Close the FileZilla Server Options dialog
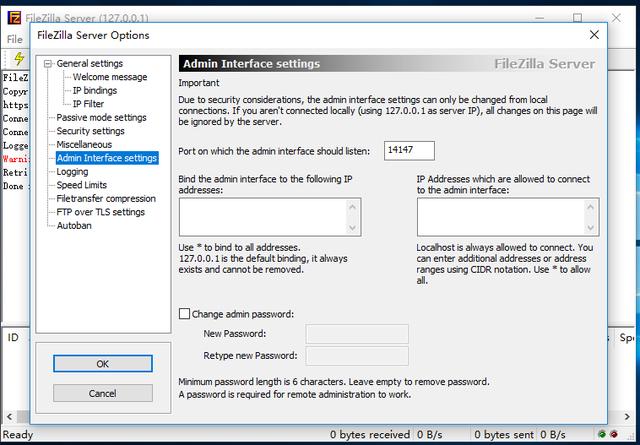The height and width of the screenshot is (445, 640). 594,35
